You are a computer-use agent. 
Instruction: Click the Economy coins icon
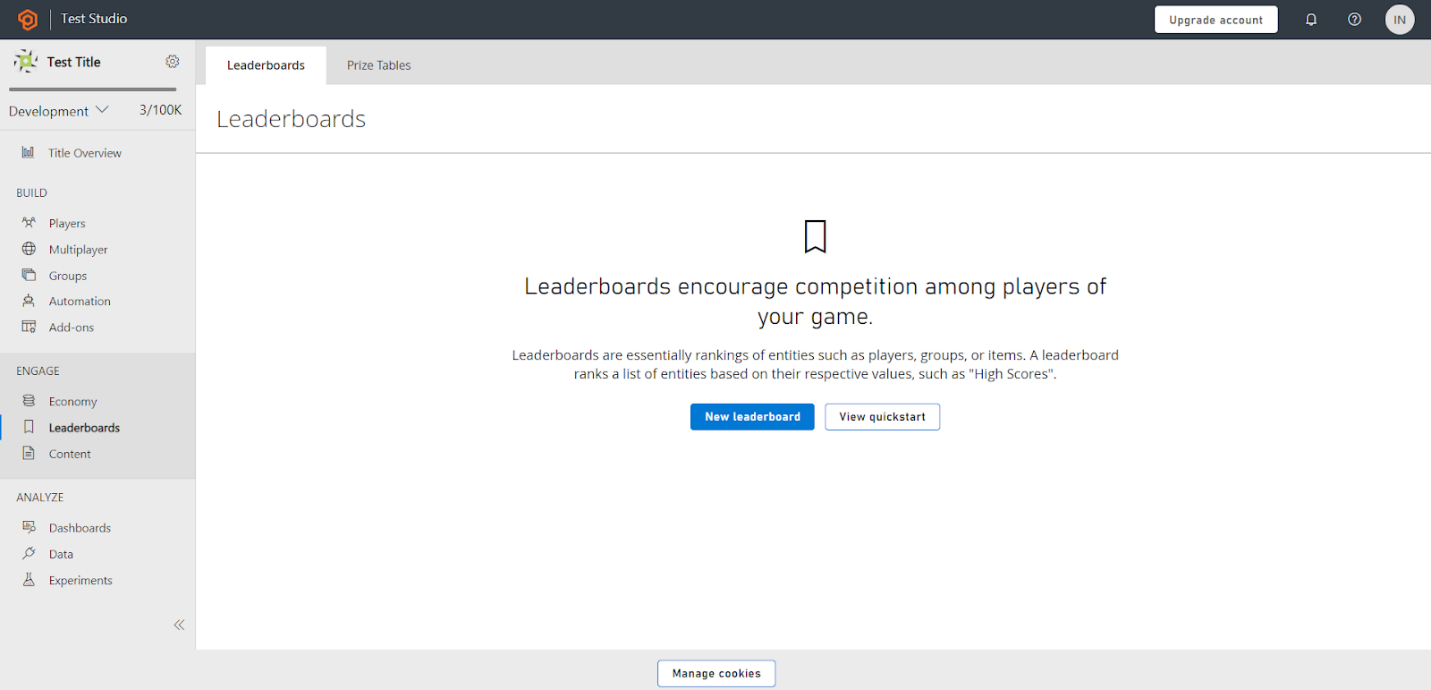[28, 401]
